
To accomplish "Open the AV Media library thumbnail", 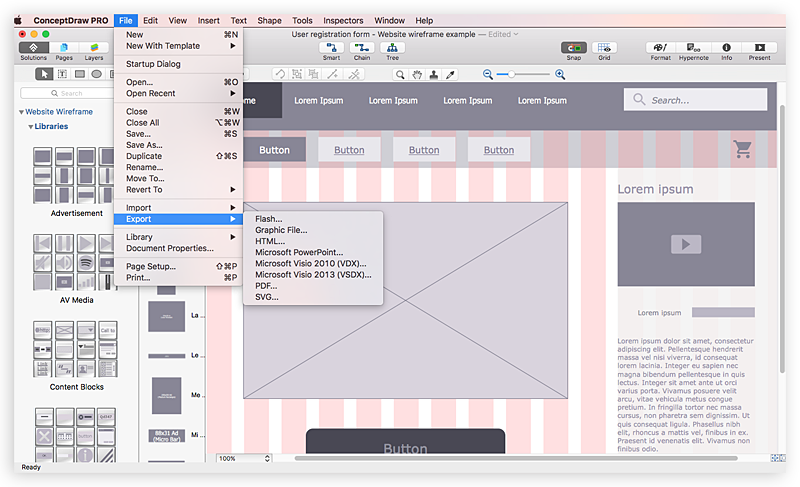I will [73, 262].
